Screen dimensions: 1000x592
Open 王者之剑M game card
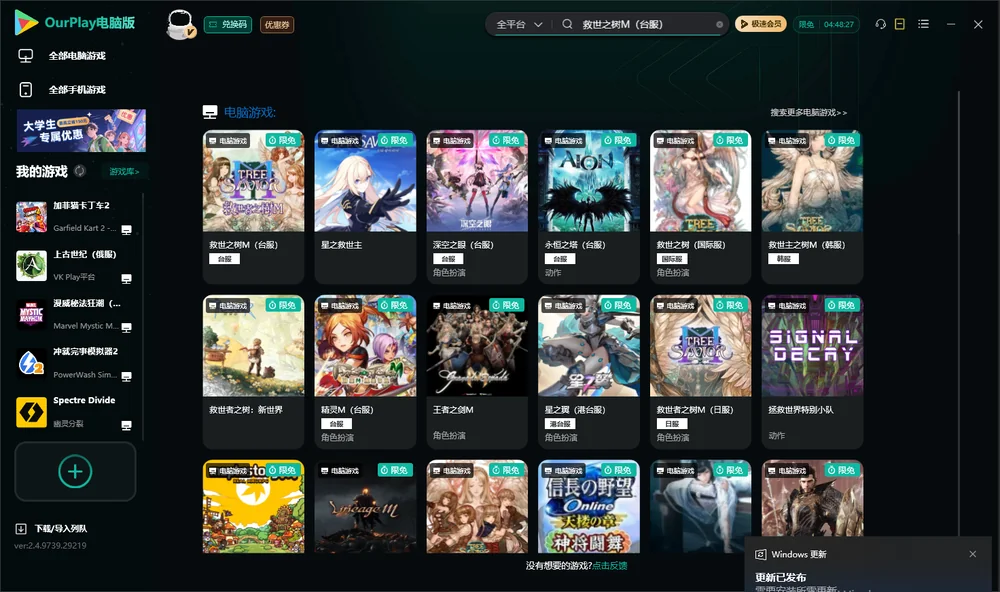pos(477,372)
